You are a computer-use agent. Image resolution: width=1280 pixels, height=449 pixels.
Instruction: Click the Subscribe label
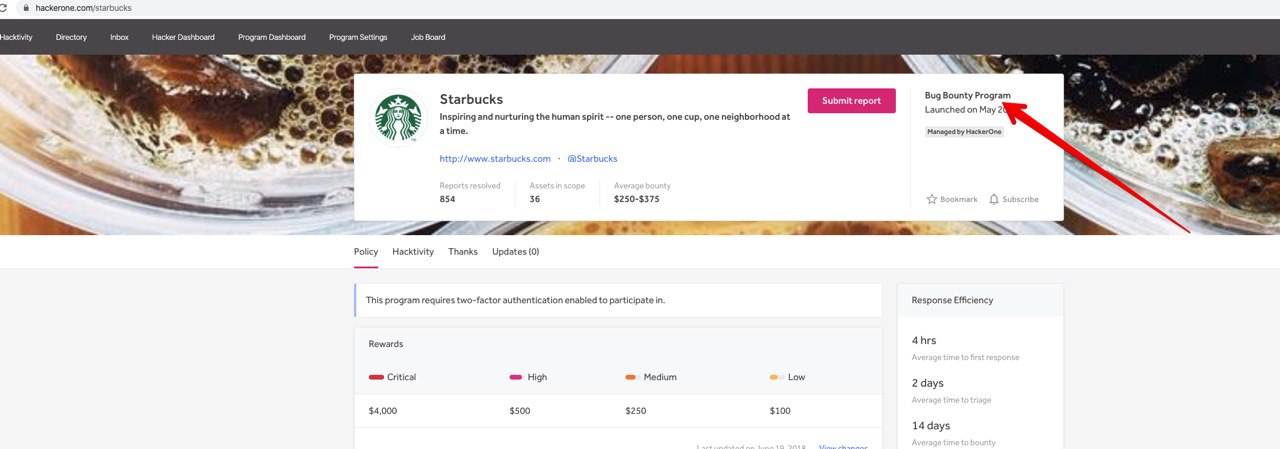coord(1020,199)
